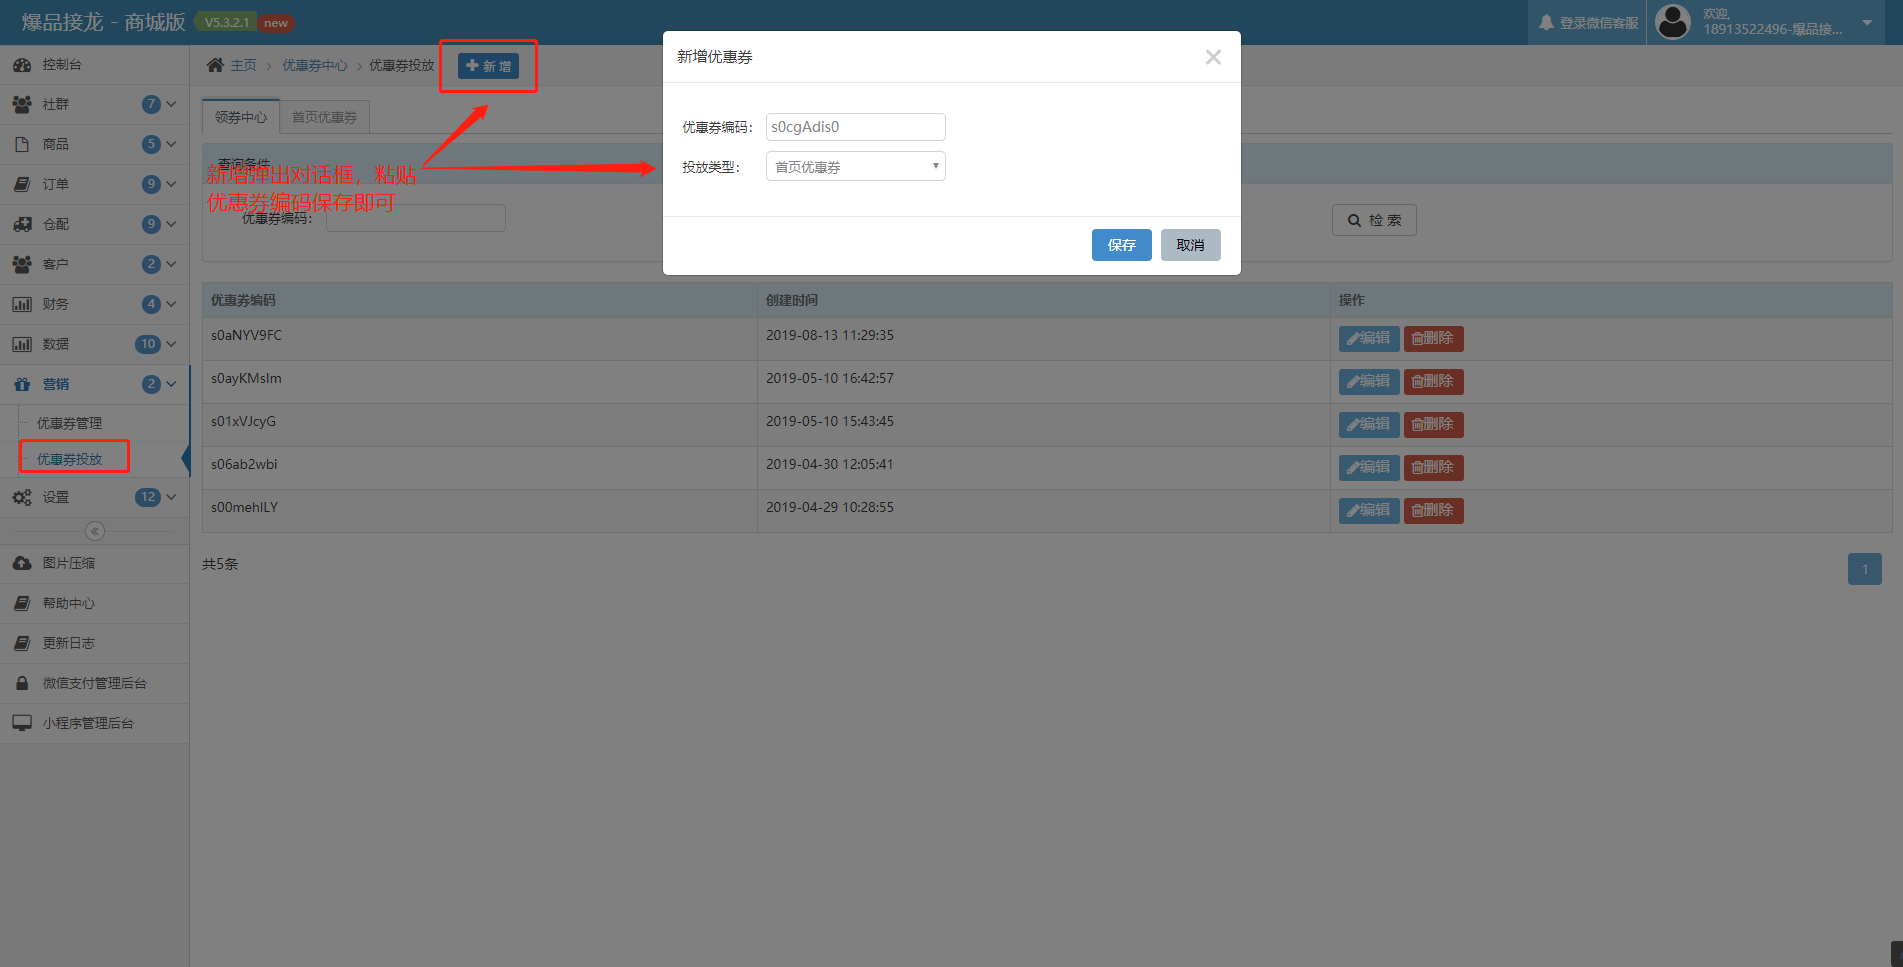Screen dimensions: 1903x967
Task: Click the 更新日志 book icon
Action: [22, 644]
